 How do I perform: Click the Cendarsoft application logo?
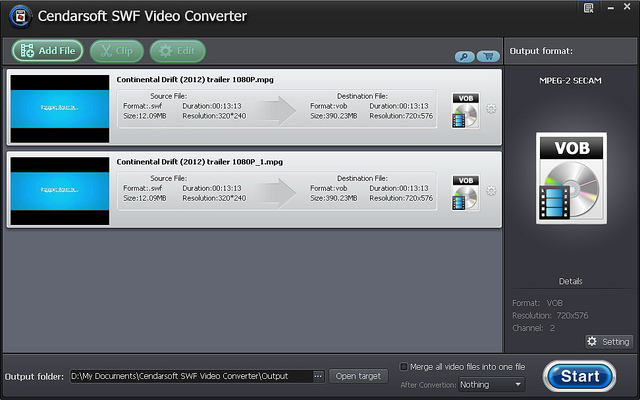[20, 16]
